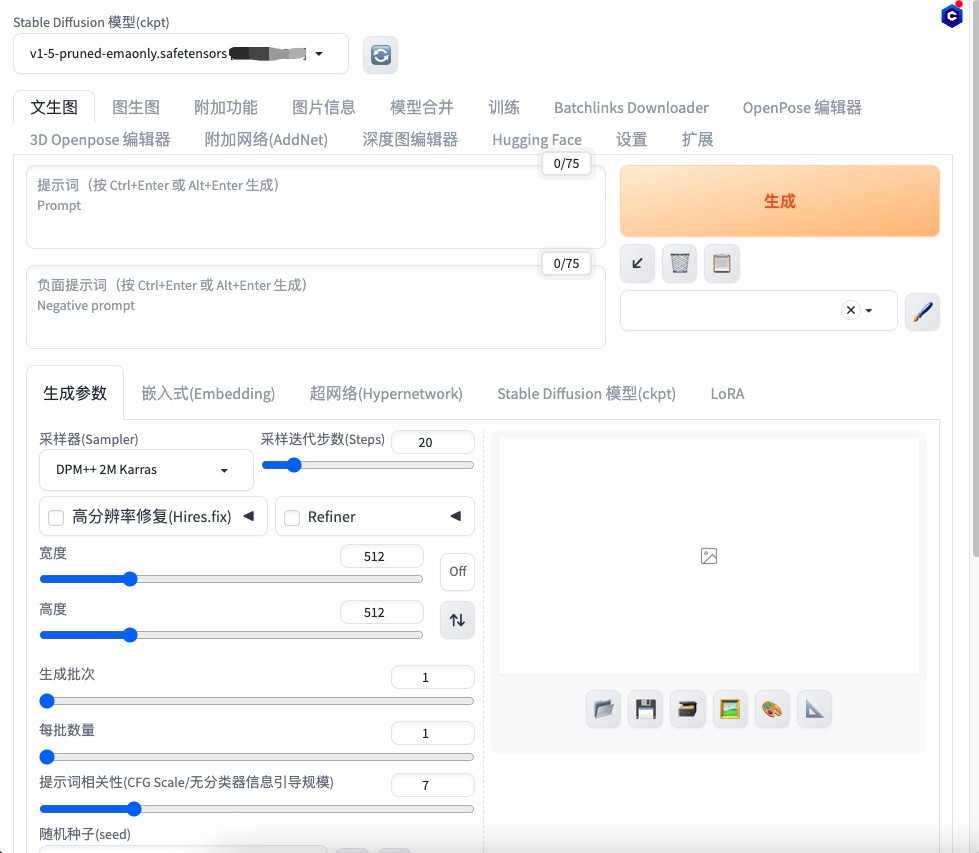
Task: Click the clipboard icon beside the trash
Action: click(x=721, y=264)
